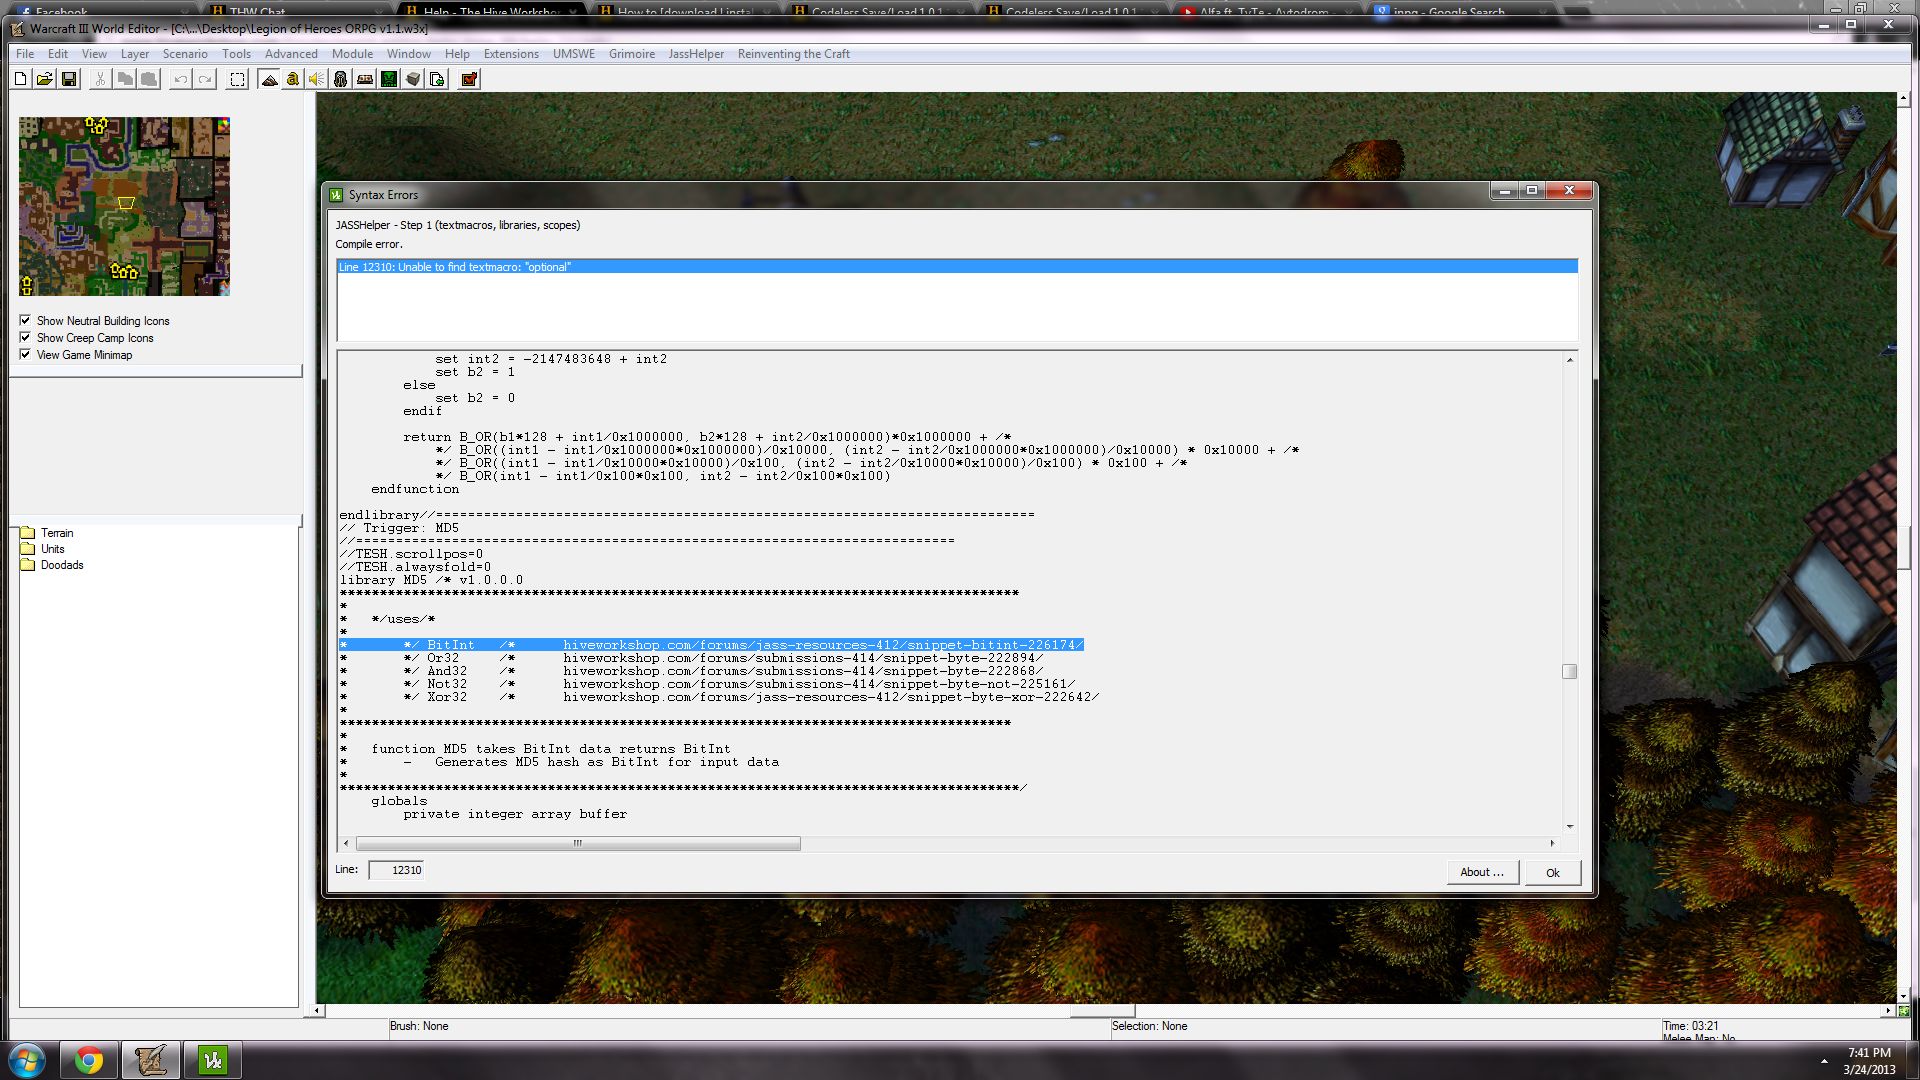Click the Paste icon in the toolbar
This screenshot has height=1080, width=1920.
(x=148, y=79)
